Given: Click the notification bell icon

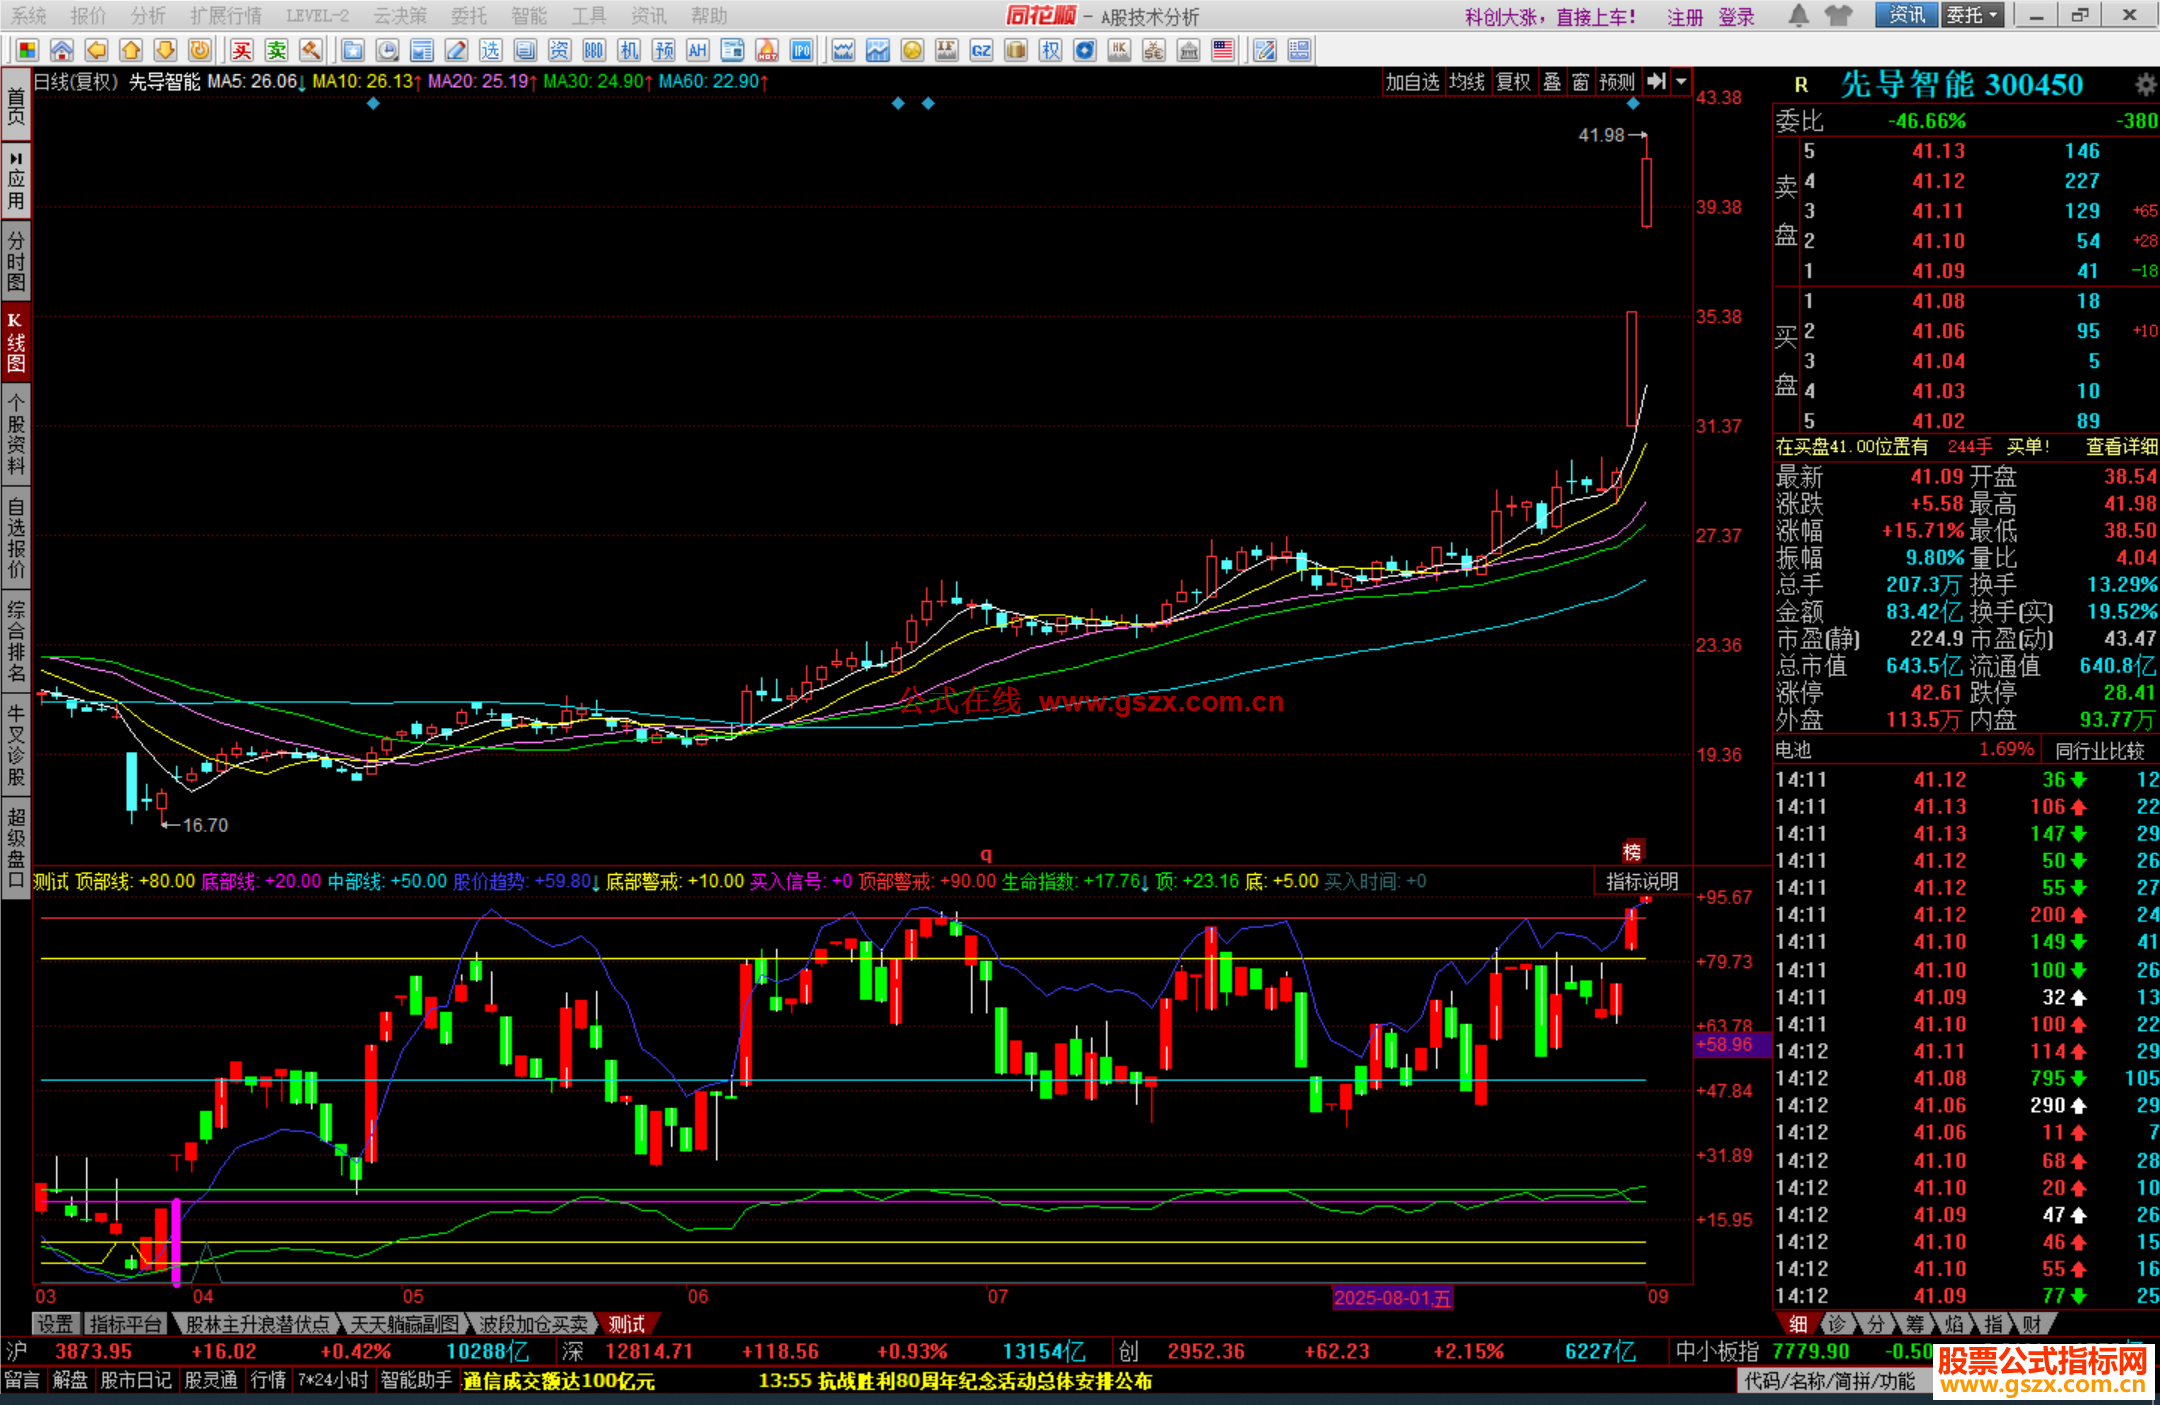Looking at the screenshot, I should [x=1799, y=15].
